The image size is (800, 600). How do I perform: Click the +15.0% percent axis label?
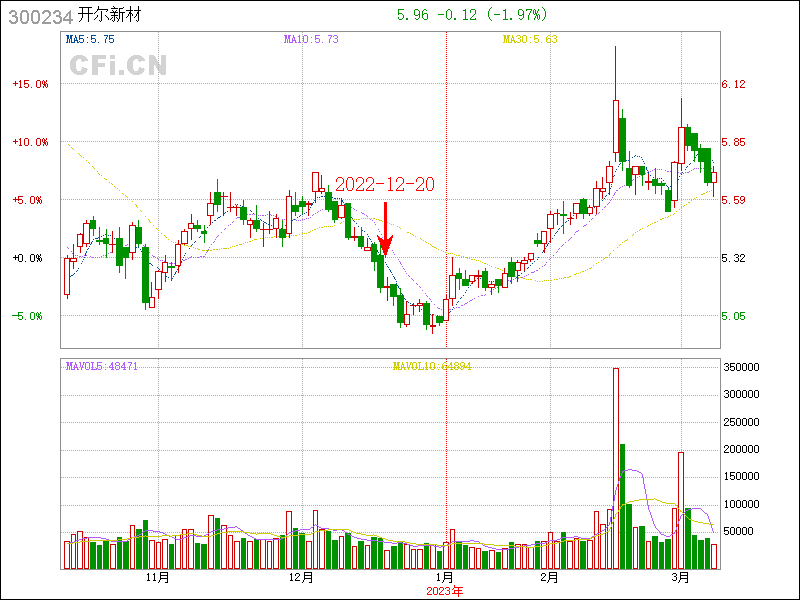pos(30,84)
